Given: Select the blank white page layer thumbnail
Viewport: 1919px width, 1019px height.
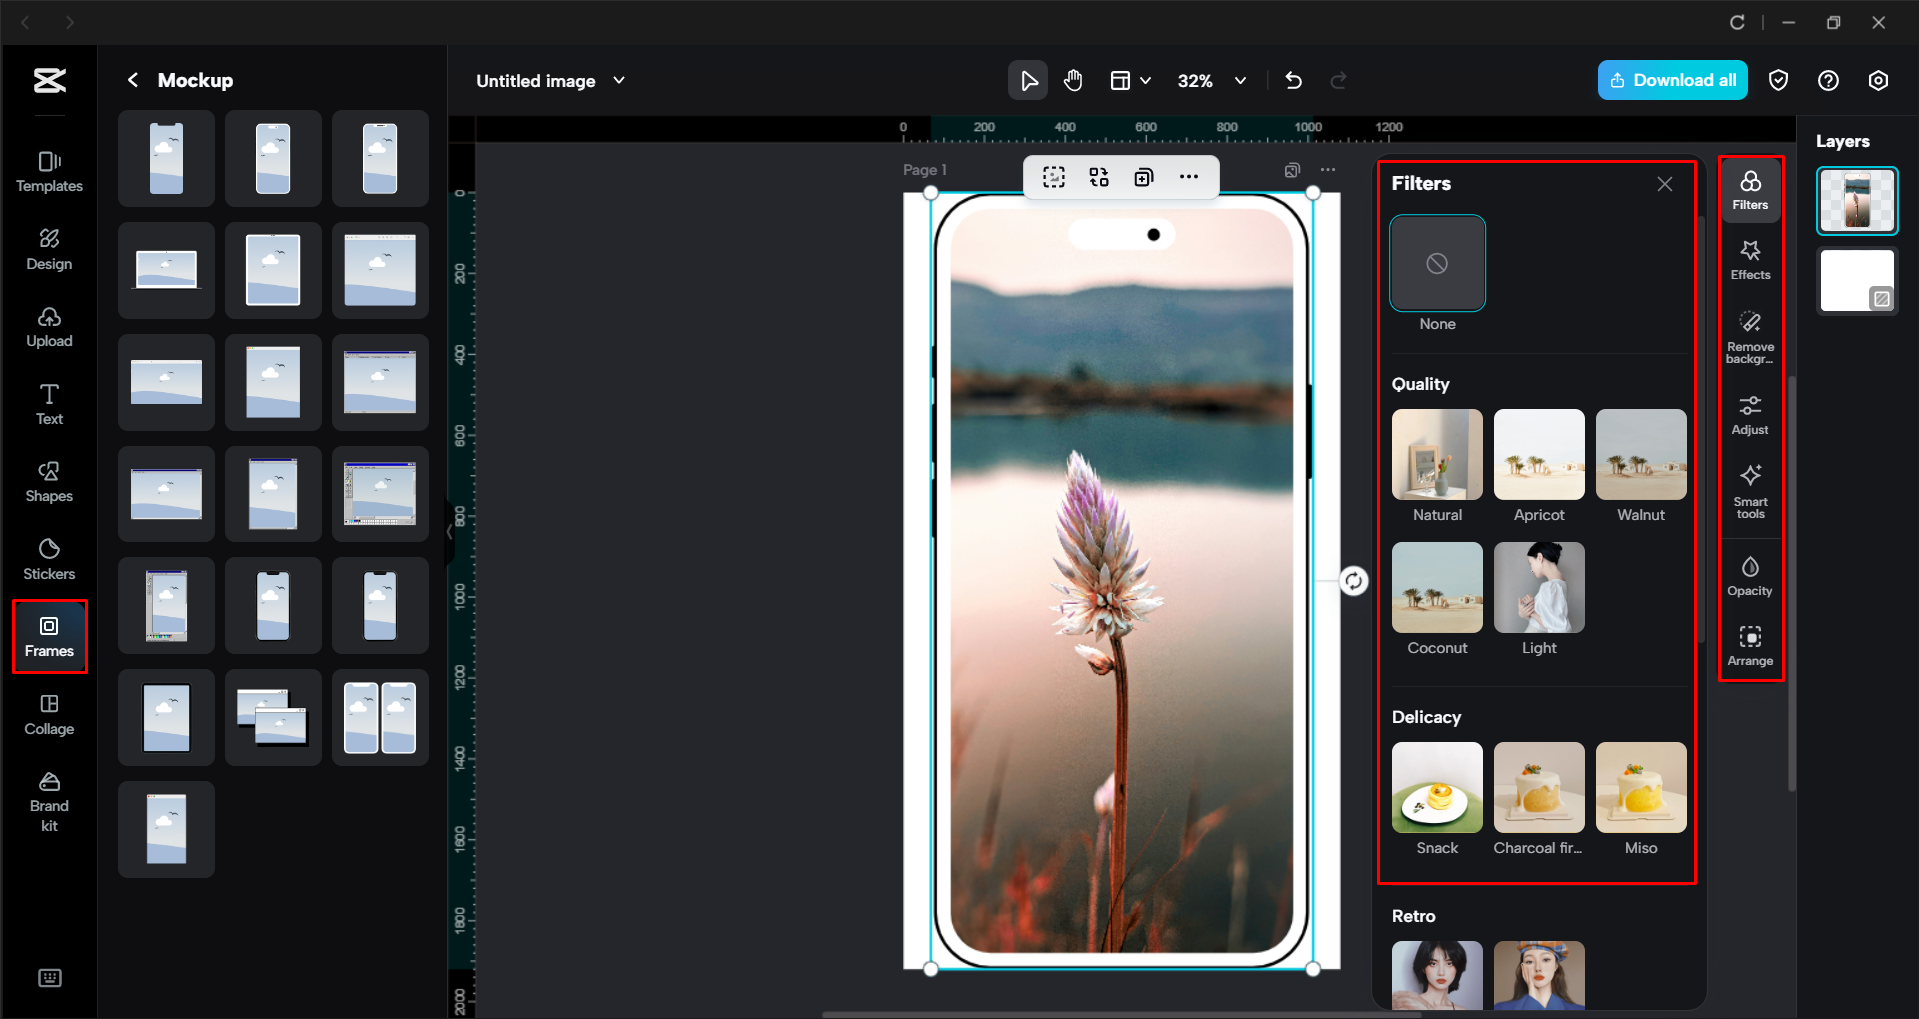Looking at the screenshot, I should pyautogui.click(x=1856, y=281).
